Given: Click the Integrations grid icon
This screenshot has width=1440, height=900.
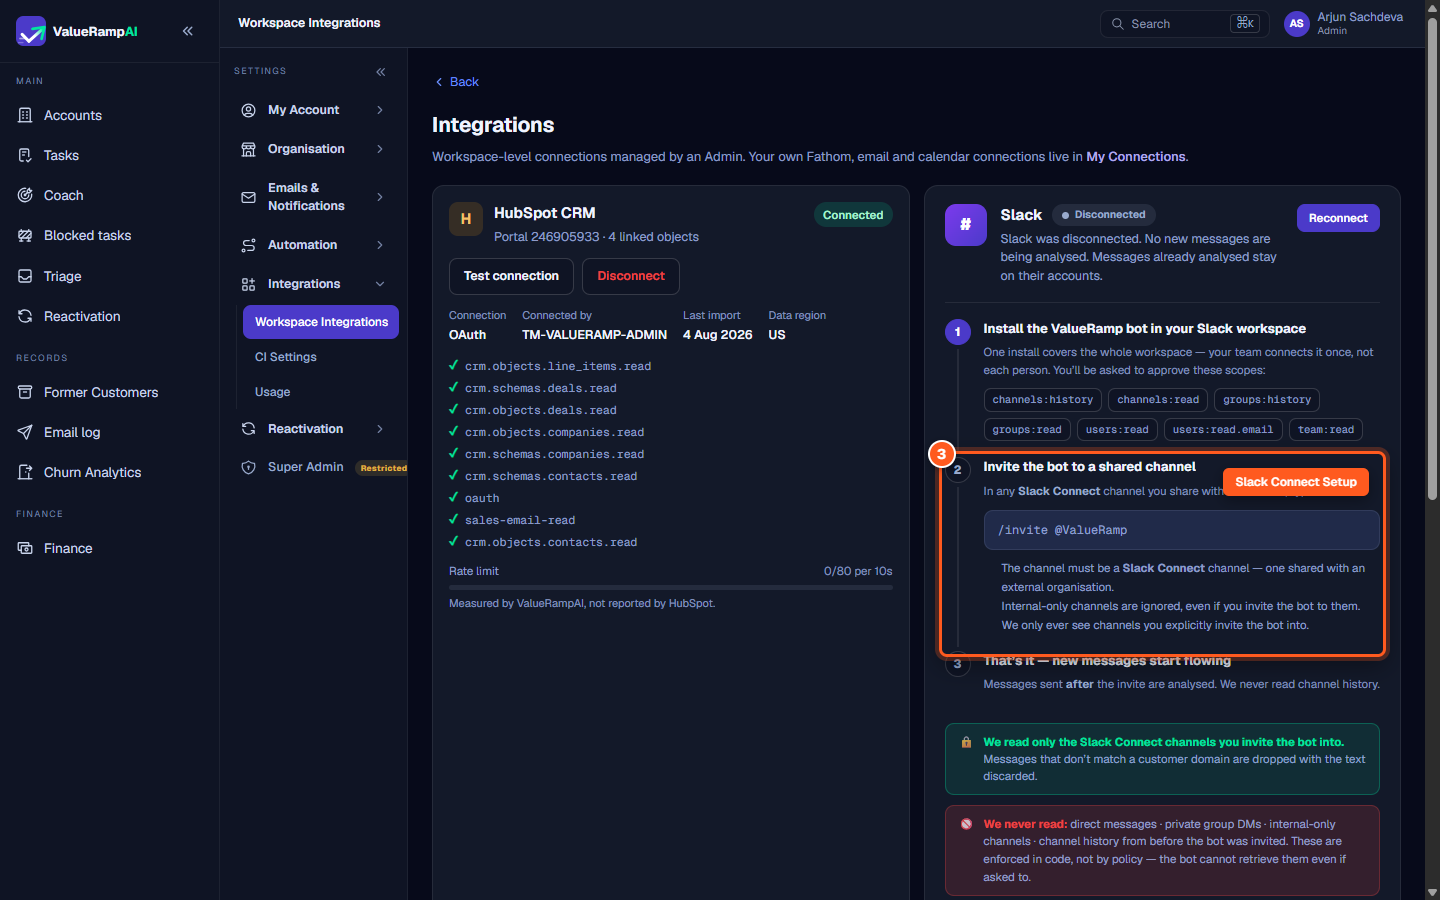Looking at the screenshot, I should [x=249, y=284].
